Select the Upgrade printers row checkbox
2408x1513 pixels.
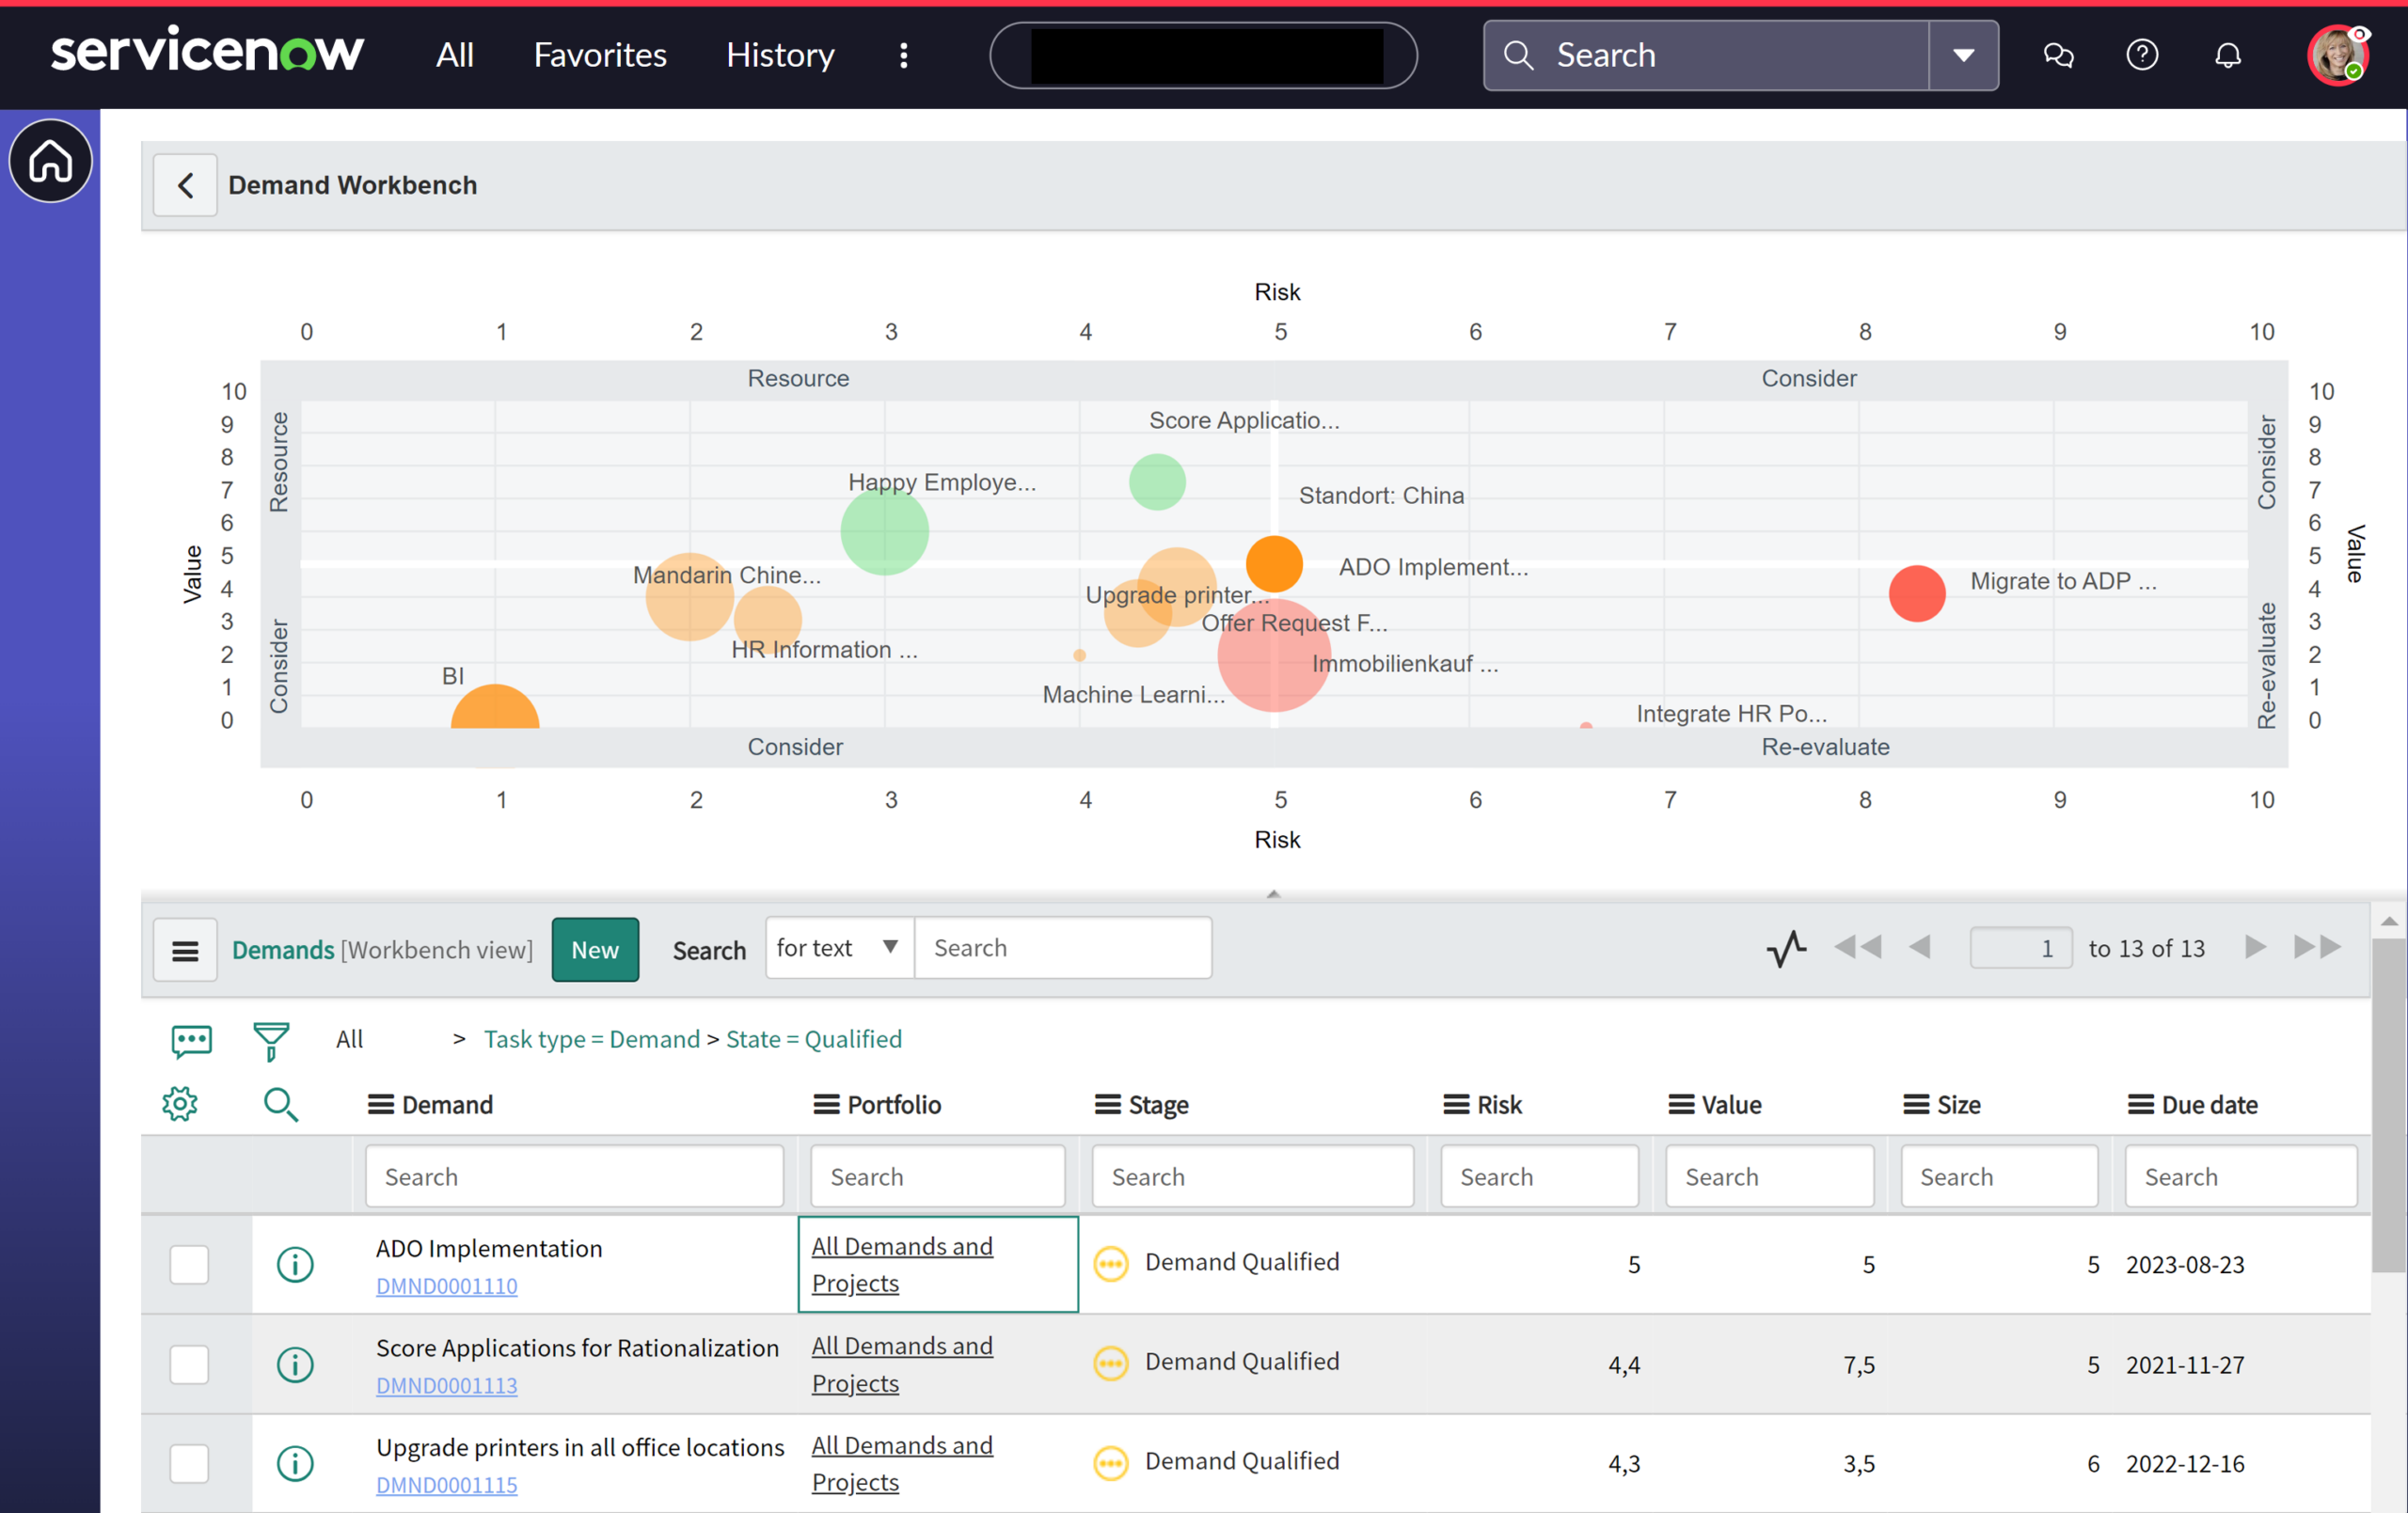coord(189,1464)
